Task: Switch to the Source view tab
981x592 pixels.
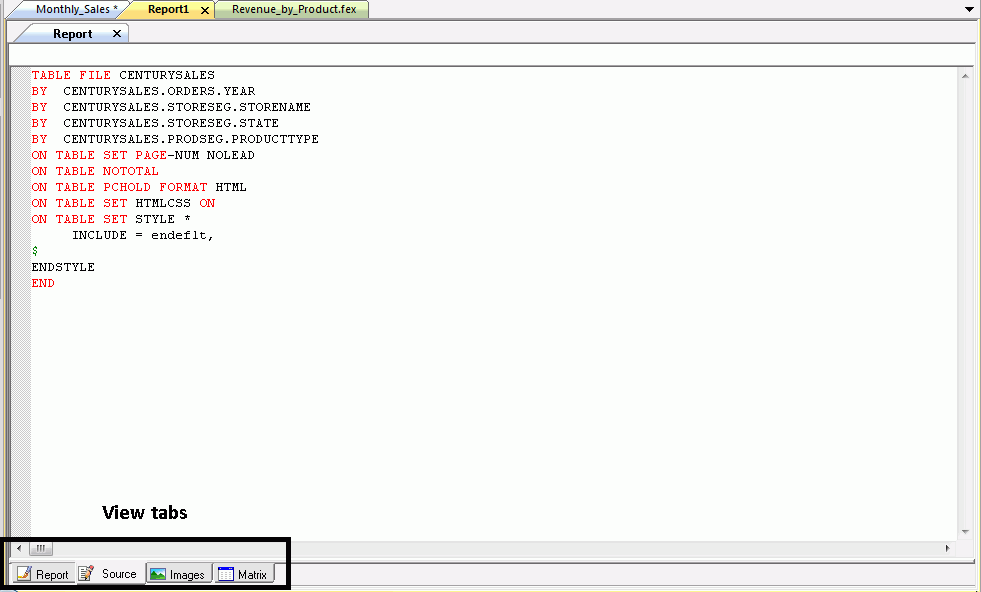Action: pyautogui.click(x=110, y=573)
